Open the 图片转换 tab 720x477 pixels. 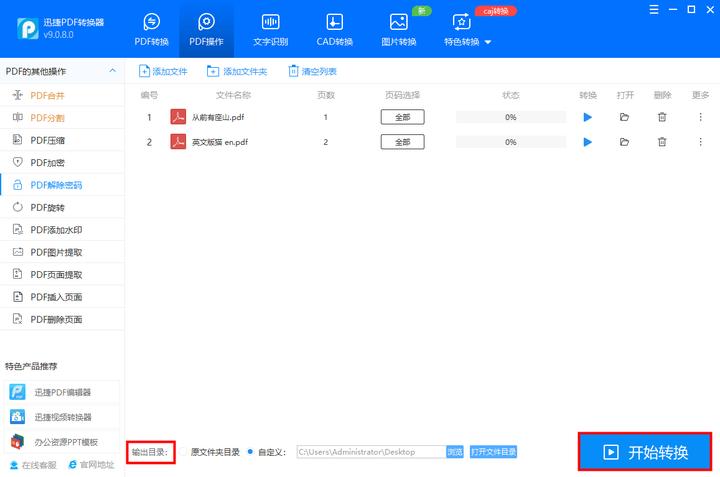(x=399, y=30)
